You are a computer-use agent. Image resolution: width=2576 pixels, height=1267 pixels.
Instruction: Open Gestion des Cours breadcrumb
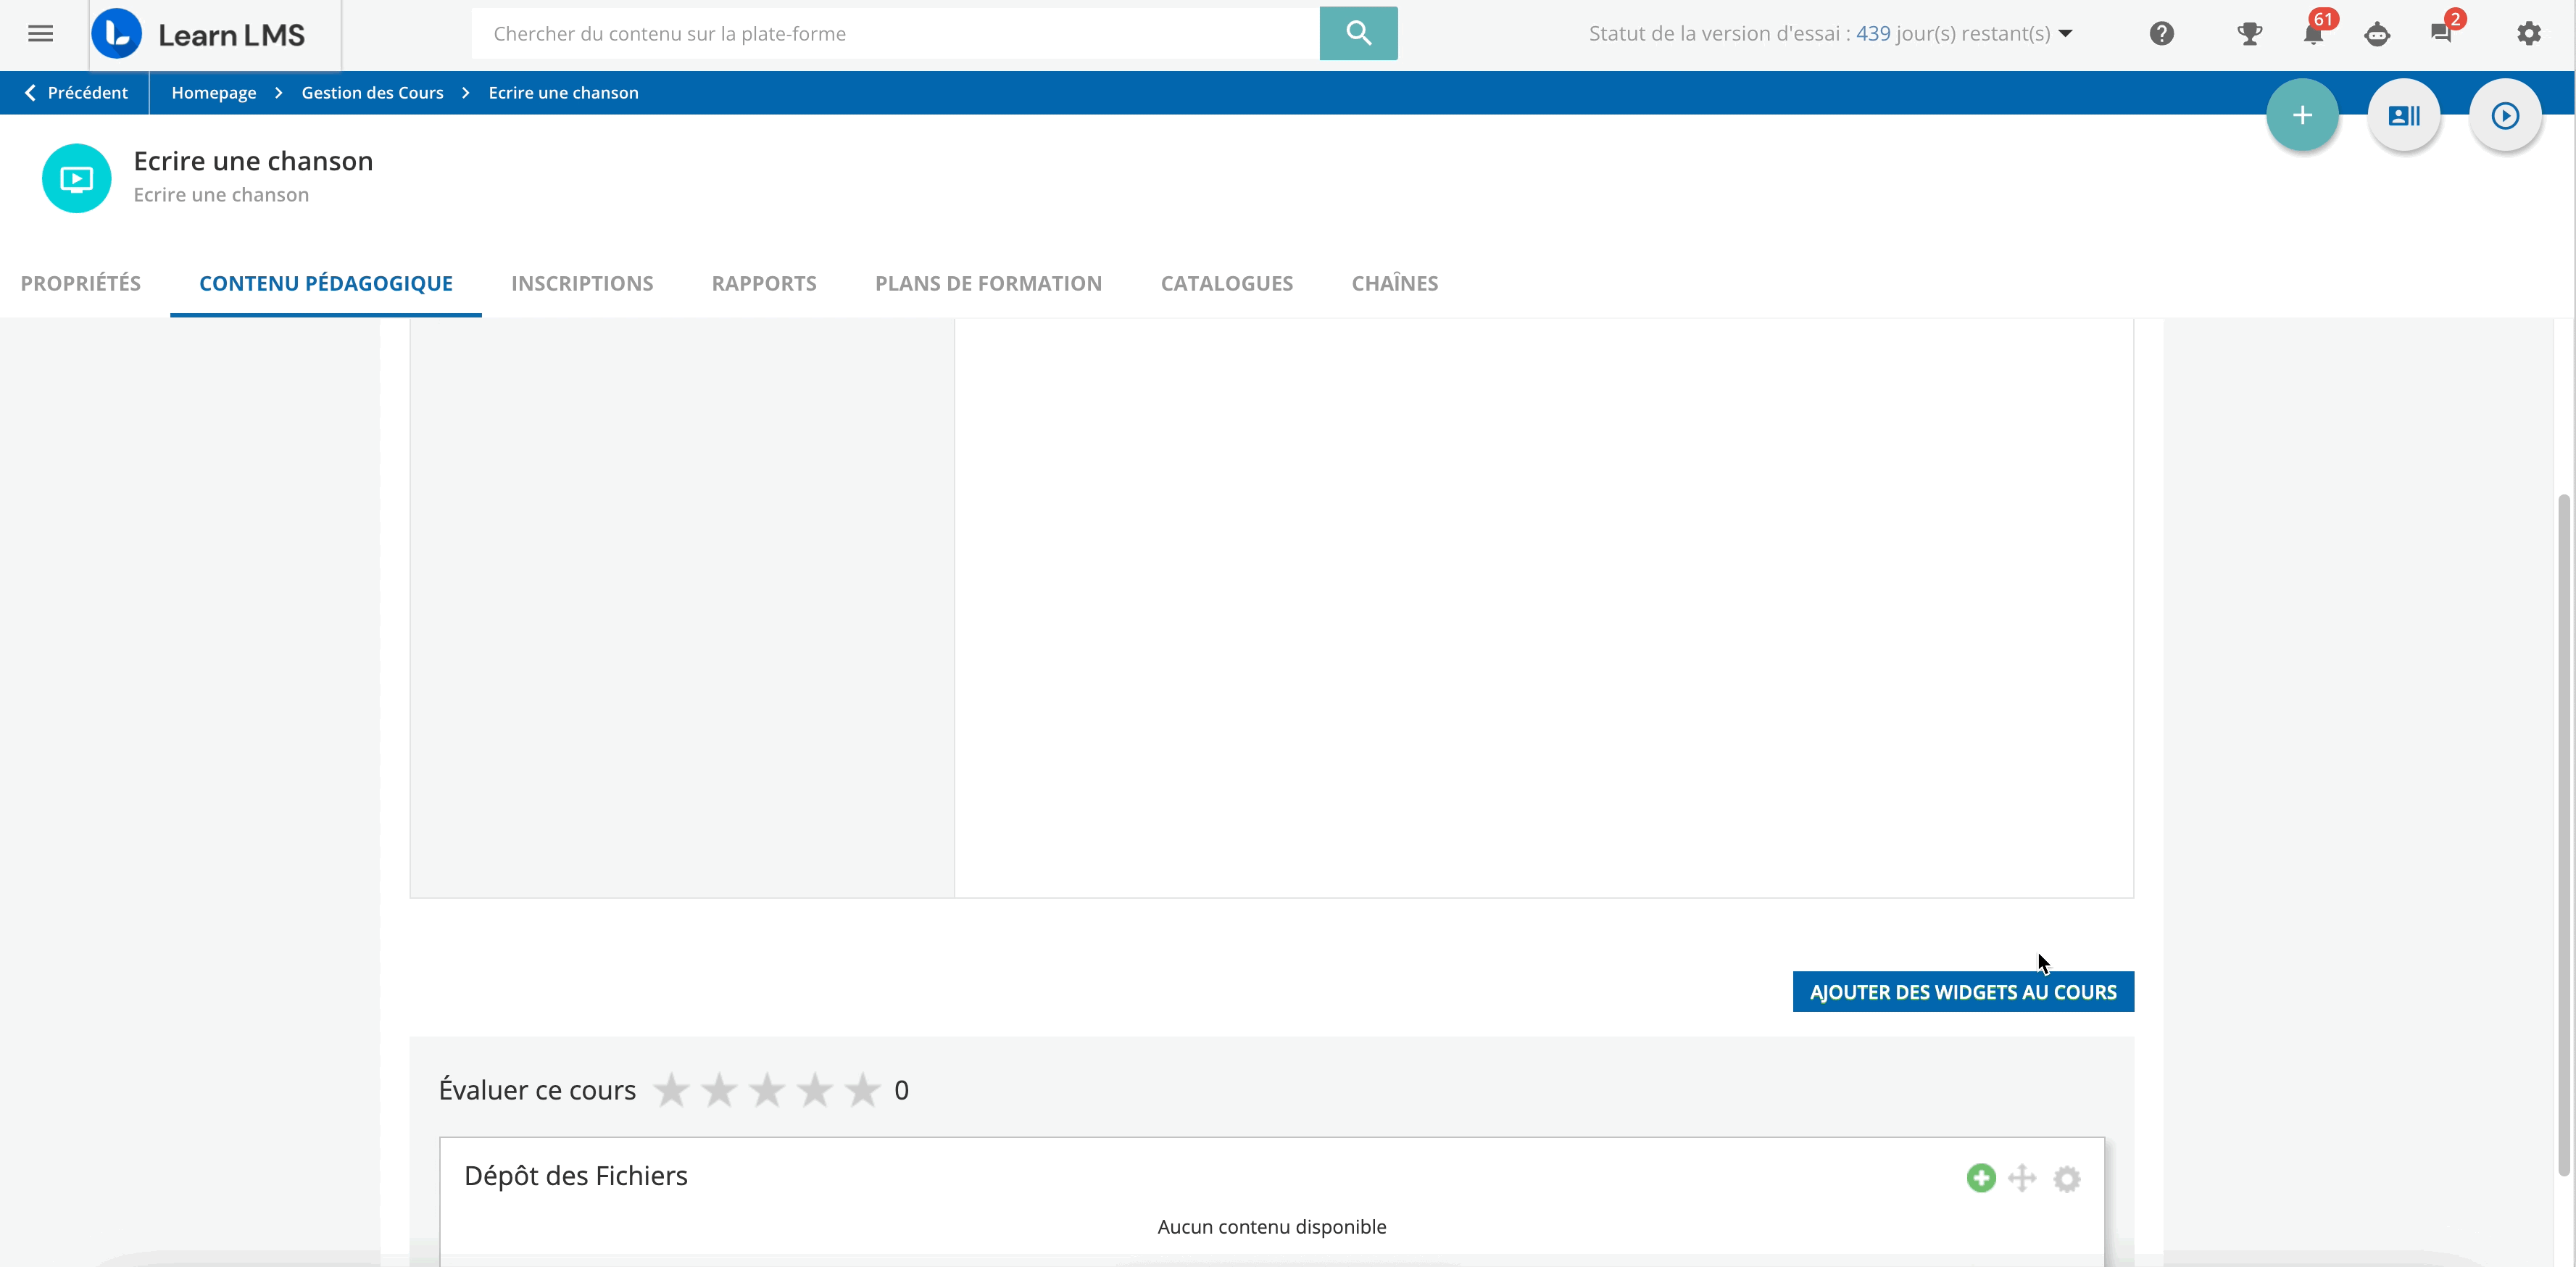point(372,92)
